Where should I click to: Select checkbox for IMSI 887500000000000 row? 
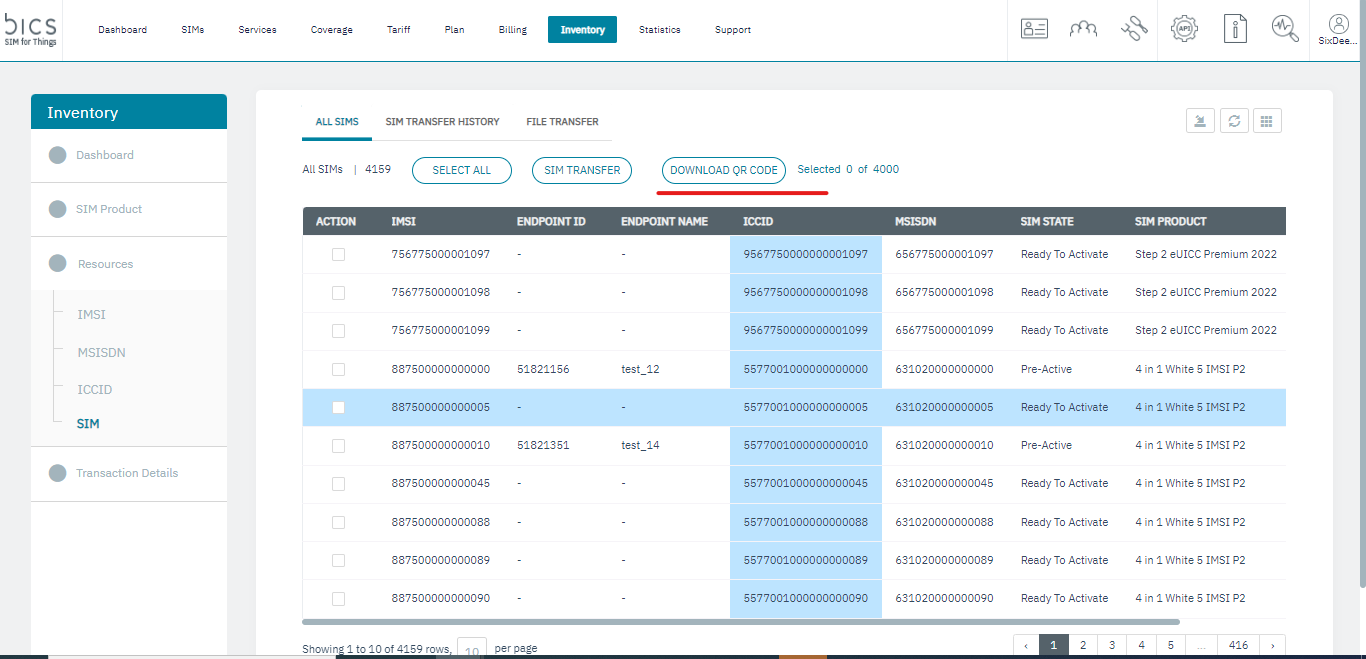338,369
